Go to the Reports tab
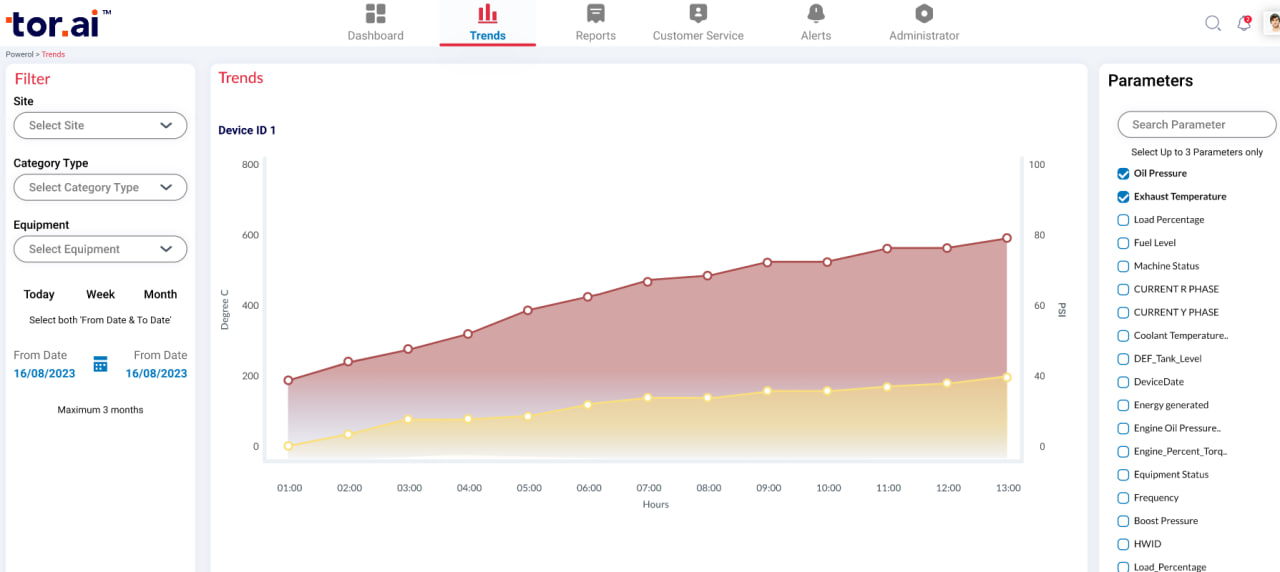The image size is (1280, 572). [596, 36]
